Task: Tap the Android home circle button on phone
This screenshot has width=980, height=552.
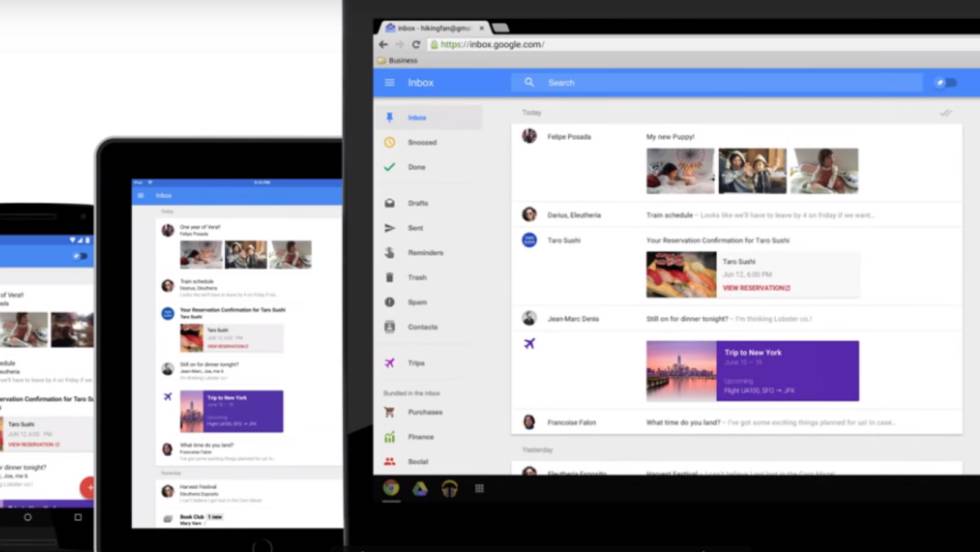Action: 28,518
